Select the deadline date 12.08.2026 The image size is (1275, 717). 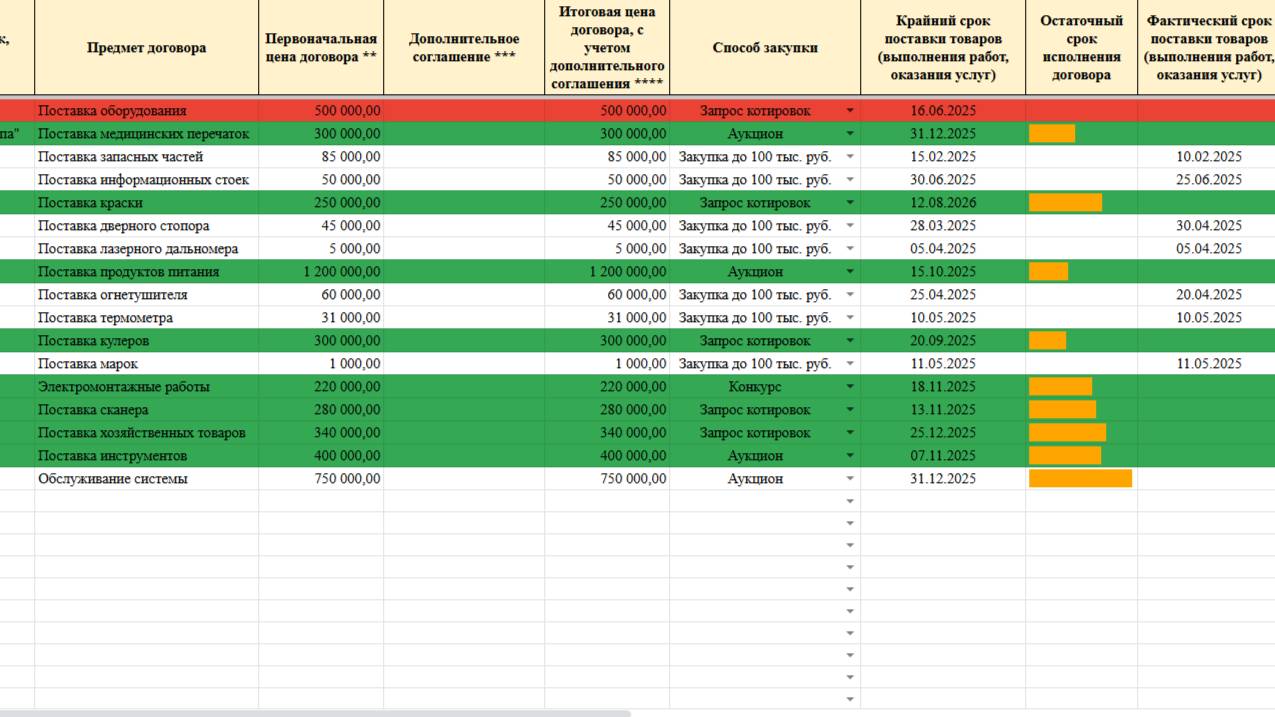943,203
